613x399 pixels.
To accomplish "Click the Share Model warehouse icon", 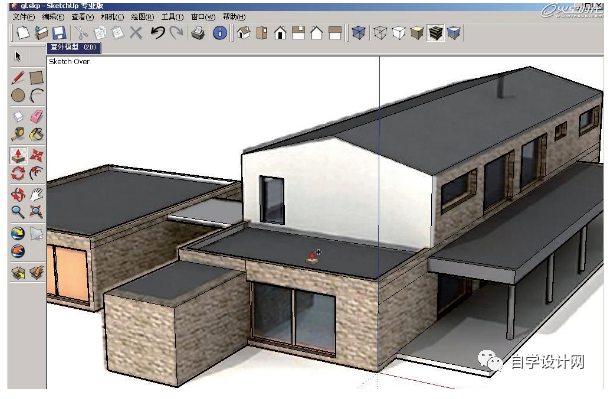I will pyautogui.click(x=36, y=272).
